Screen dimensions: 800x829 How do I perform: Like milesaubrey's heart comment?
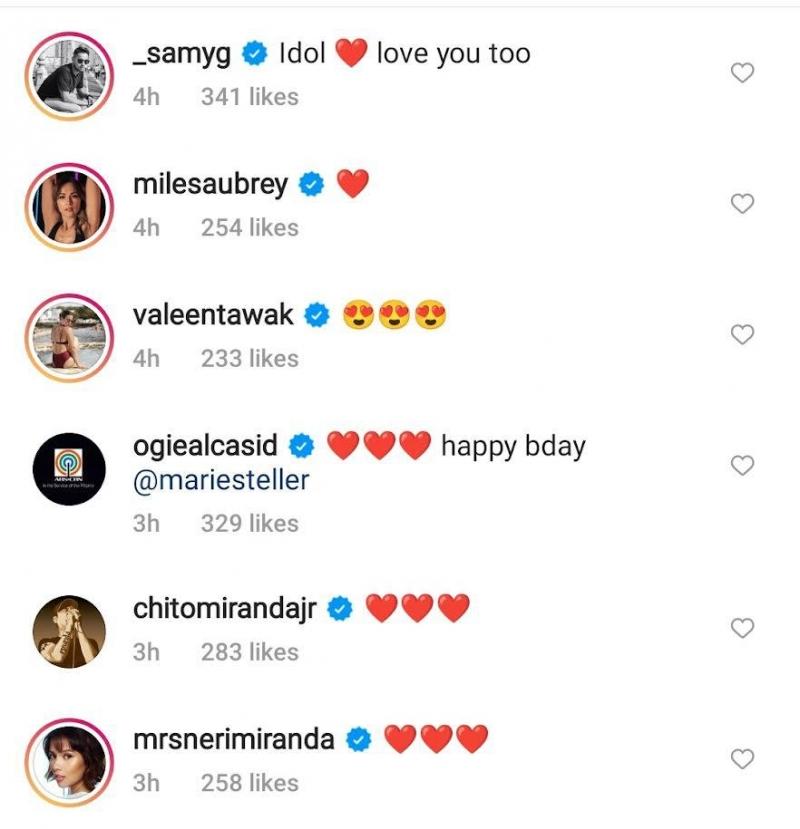point(742,204)
